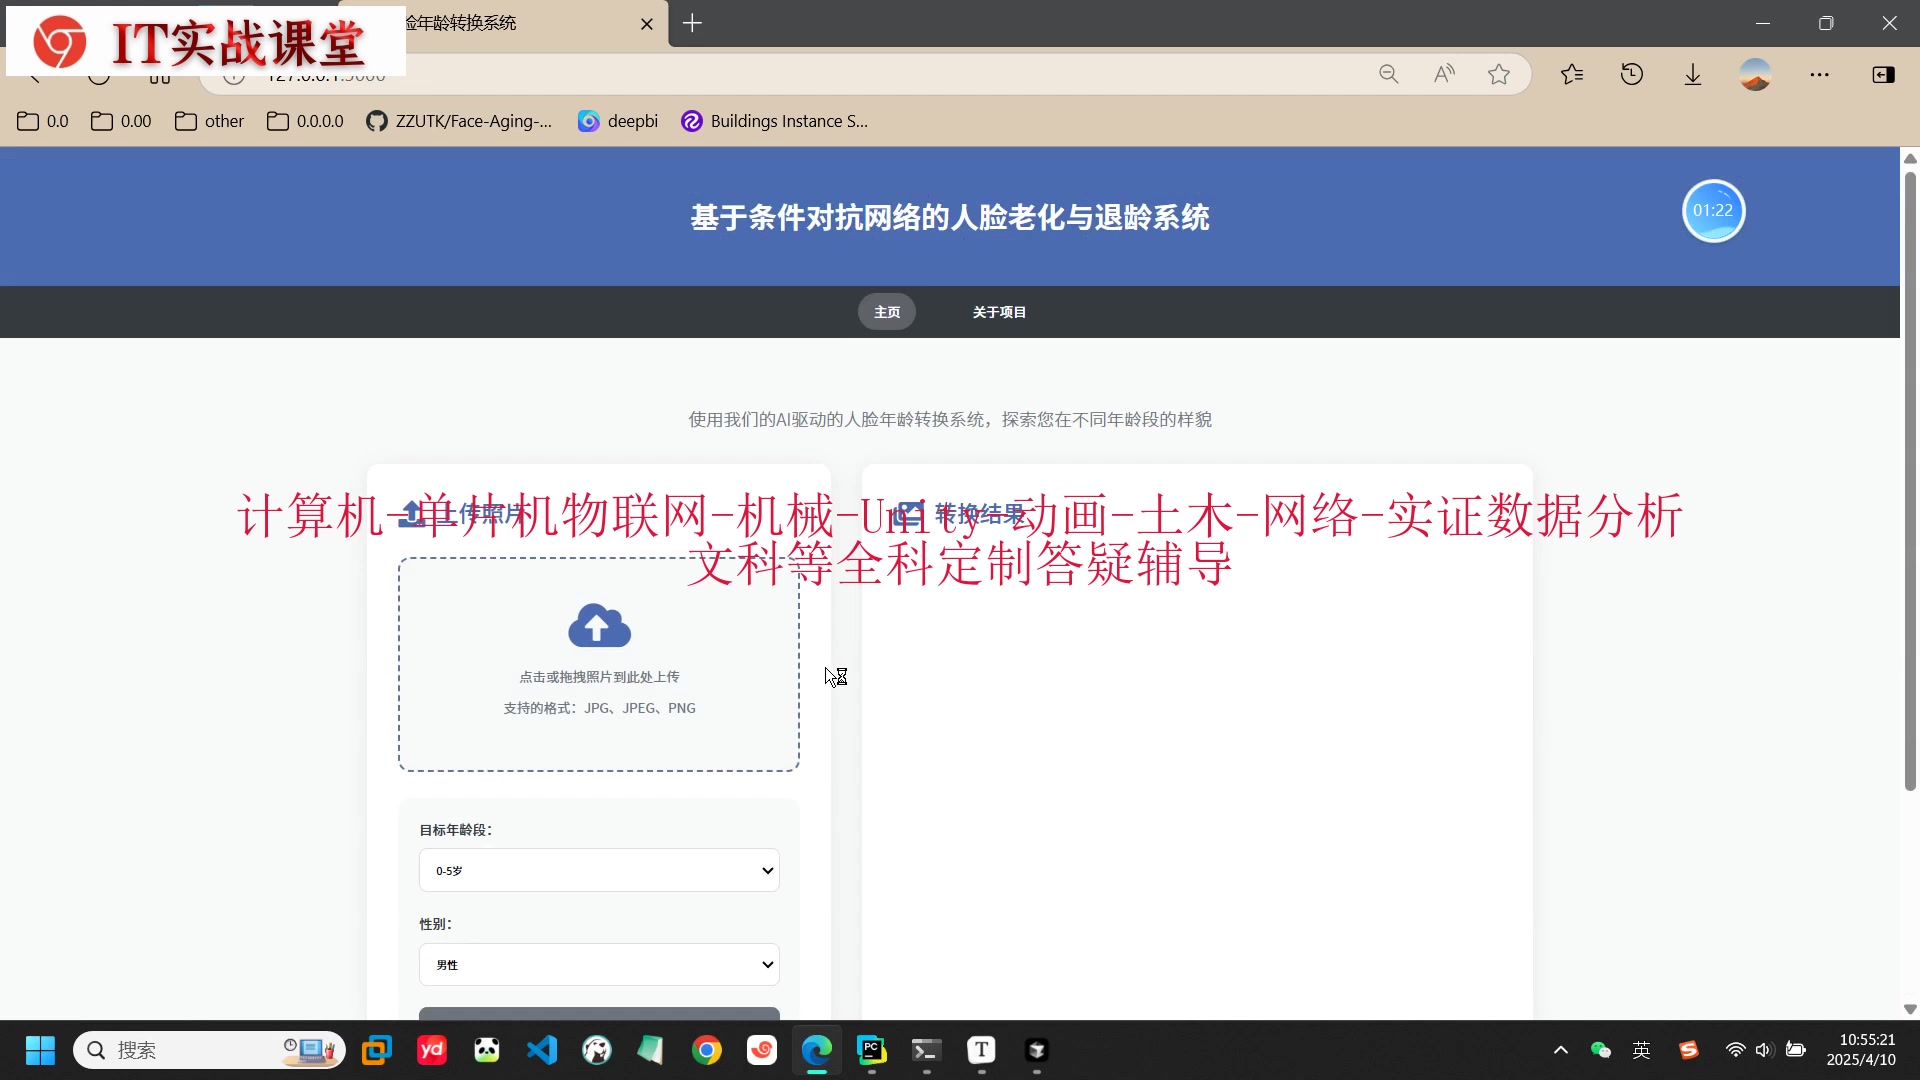Open Visual Studio Code from taskbar

click(541, 1050)
